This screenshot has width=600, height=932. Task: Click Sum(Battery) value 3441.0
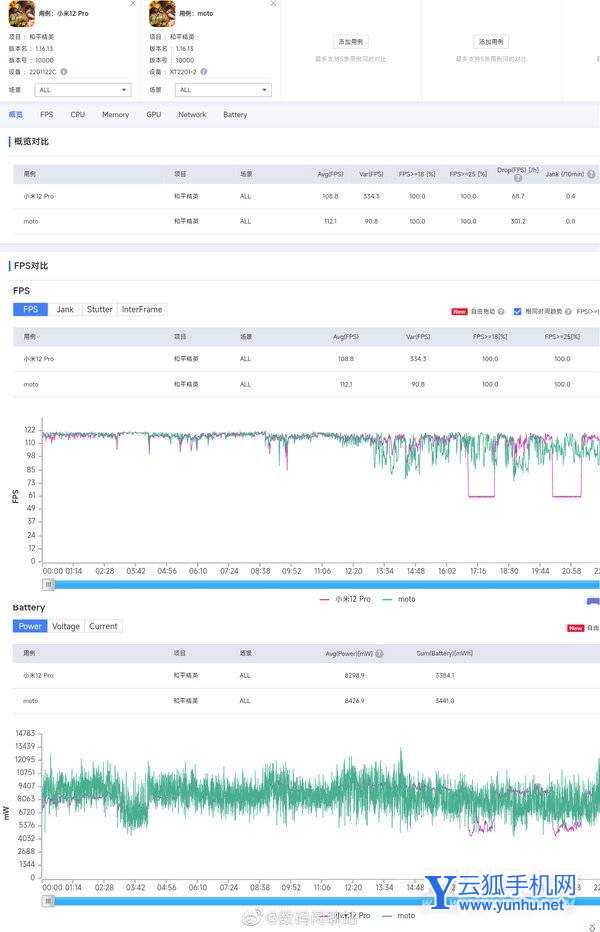point(445,701)
